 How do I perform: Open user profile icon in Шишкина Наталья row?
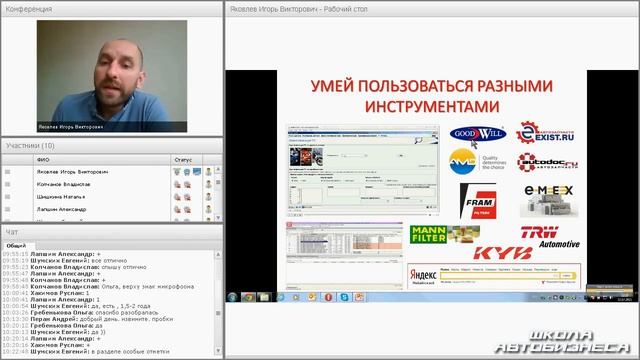pyautogui.click(x=209, y=197)
